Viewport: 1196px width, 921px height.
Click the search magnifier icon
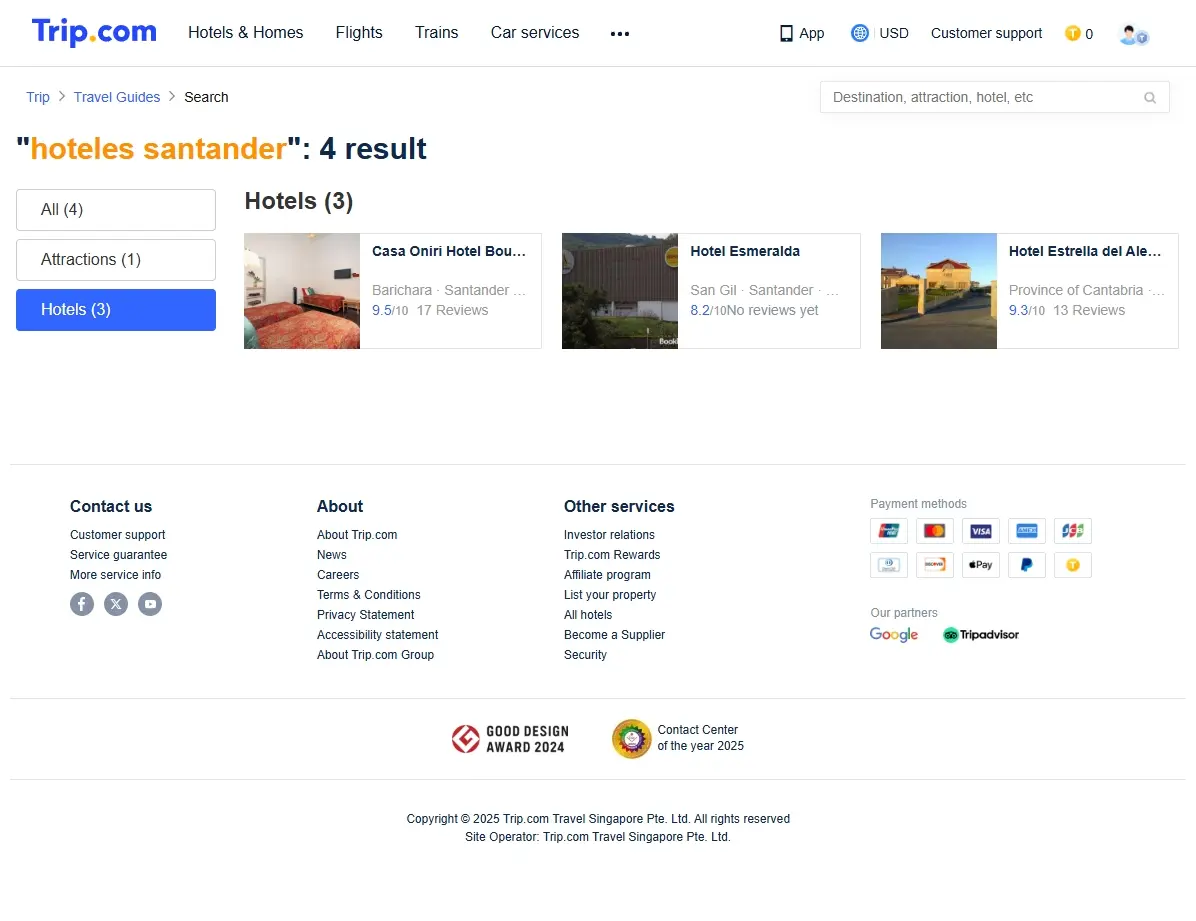pyautogui.click(x=1149, y=98)
